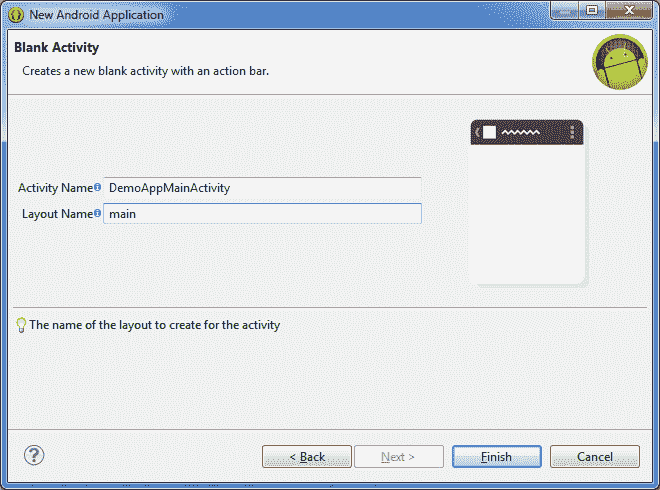Viewport: 660px width, 490px height.
Task: Open help via question mark icon
Action: click(x=34, y=455)
